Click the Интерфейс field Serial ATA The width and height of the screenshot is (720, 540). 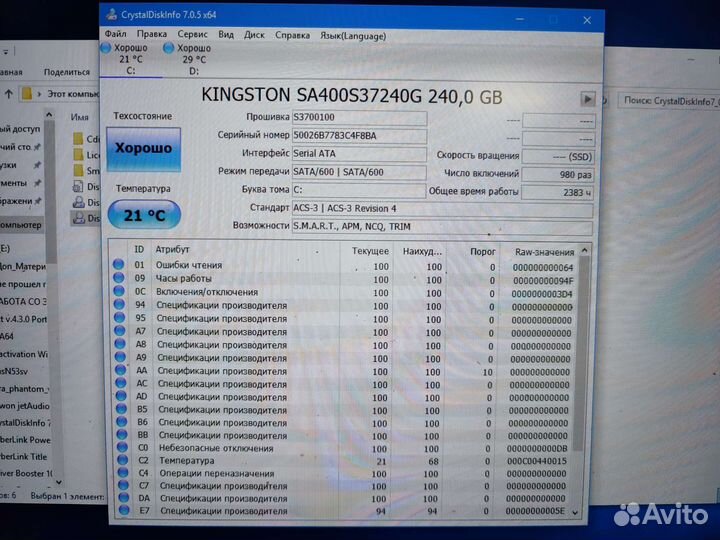click(x=360, y=154)
